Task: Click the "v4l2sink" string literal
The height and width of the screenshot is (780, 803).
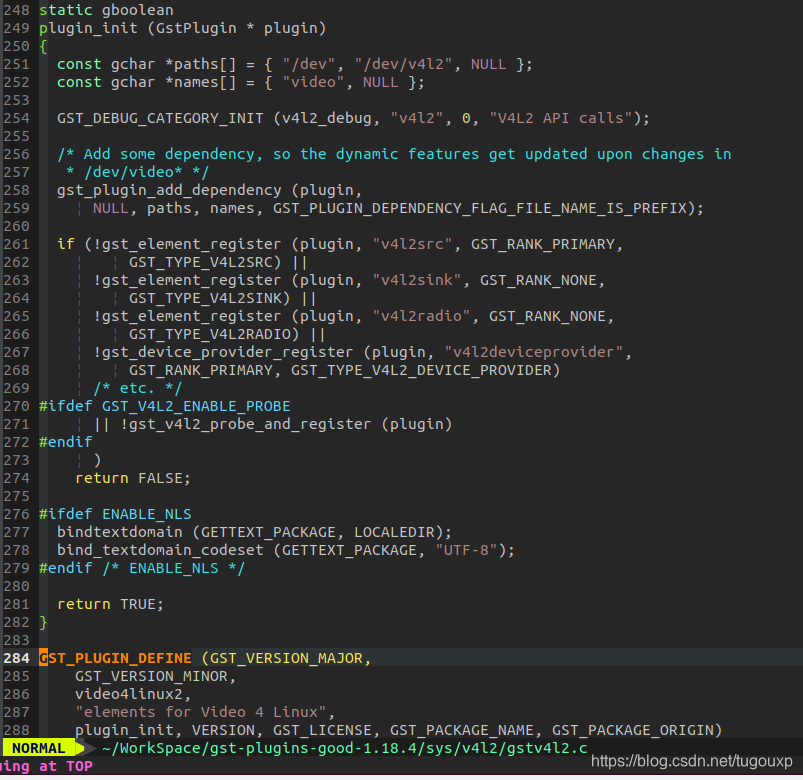Action: 417,280
